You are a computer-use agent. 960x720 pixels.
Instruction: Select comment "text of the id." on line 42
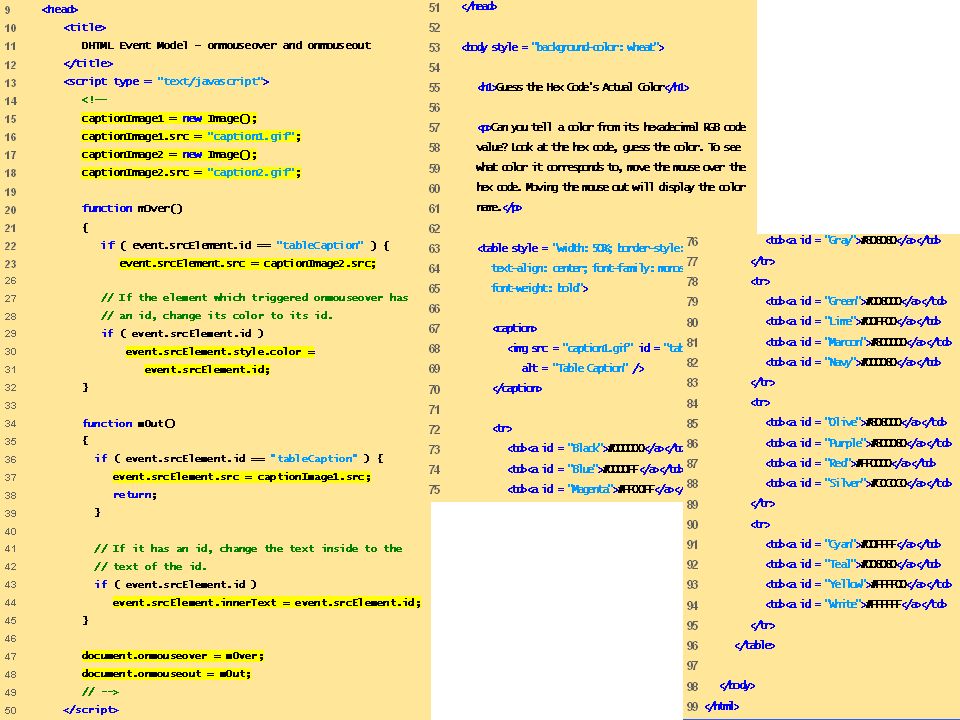[x=150, y=566]
